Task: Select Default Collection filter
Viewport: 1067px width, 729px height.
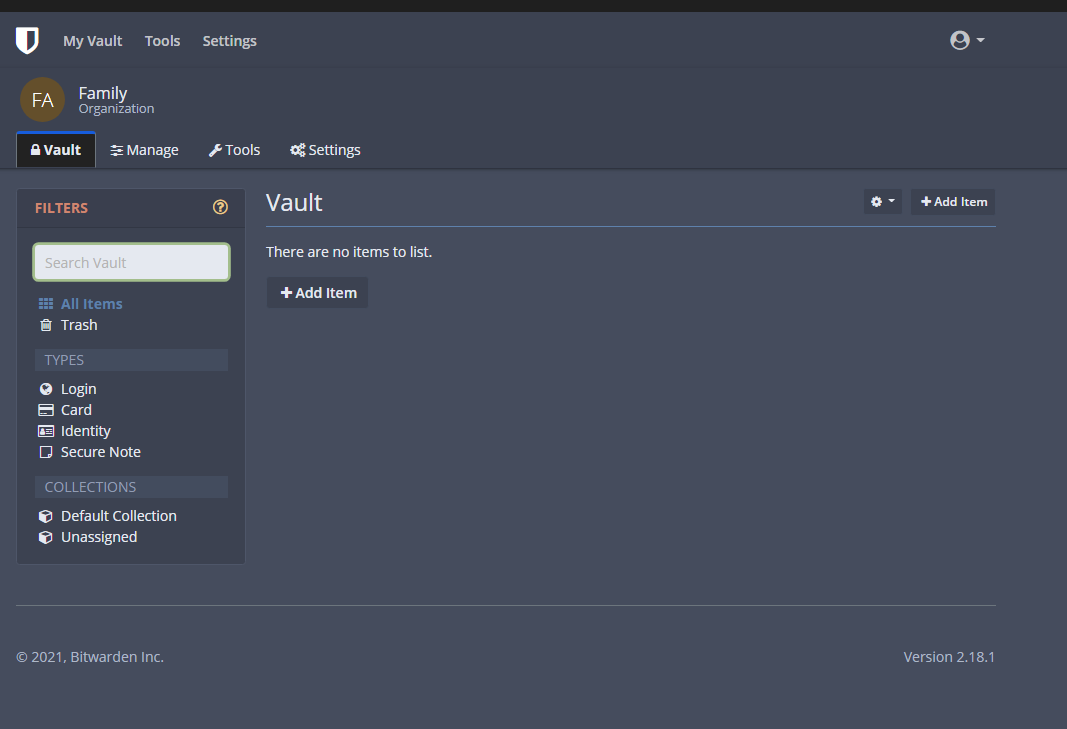Action: (108, 516)
